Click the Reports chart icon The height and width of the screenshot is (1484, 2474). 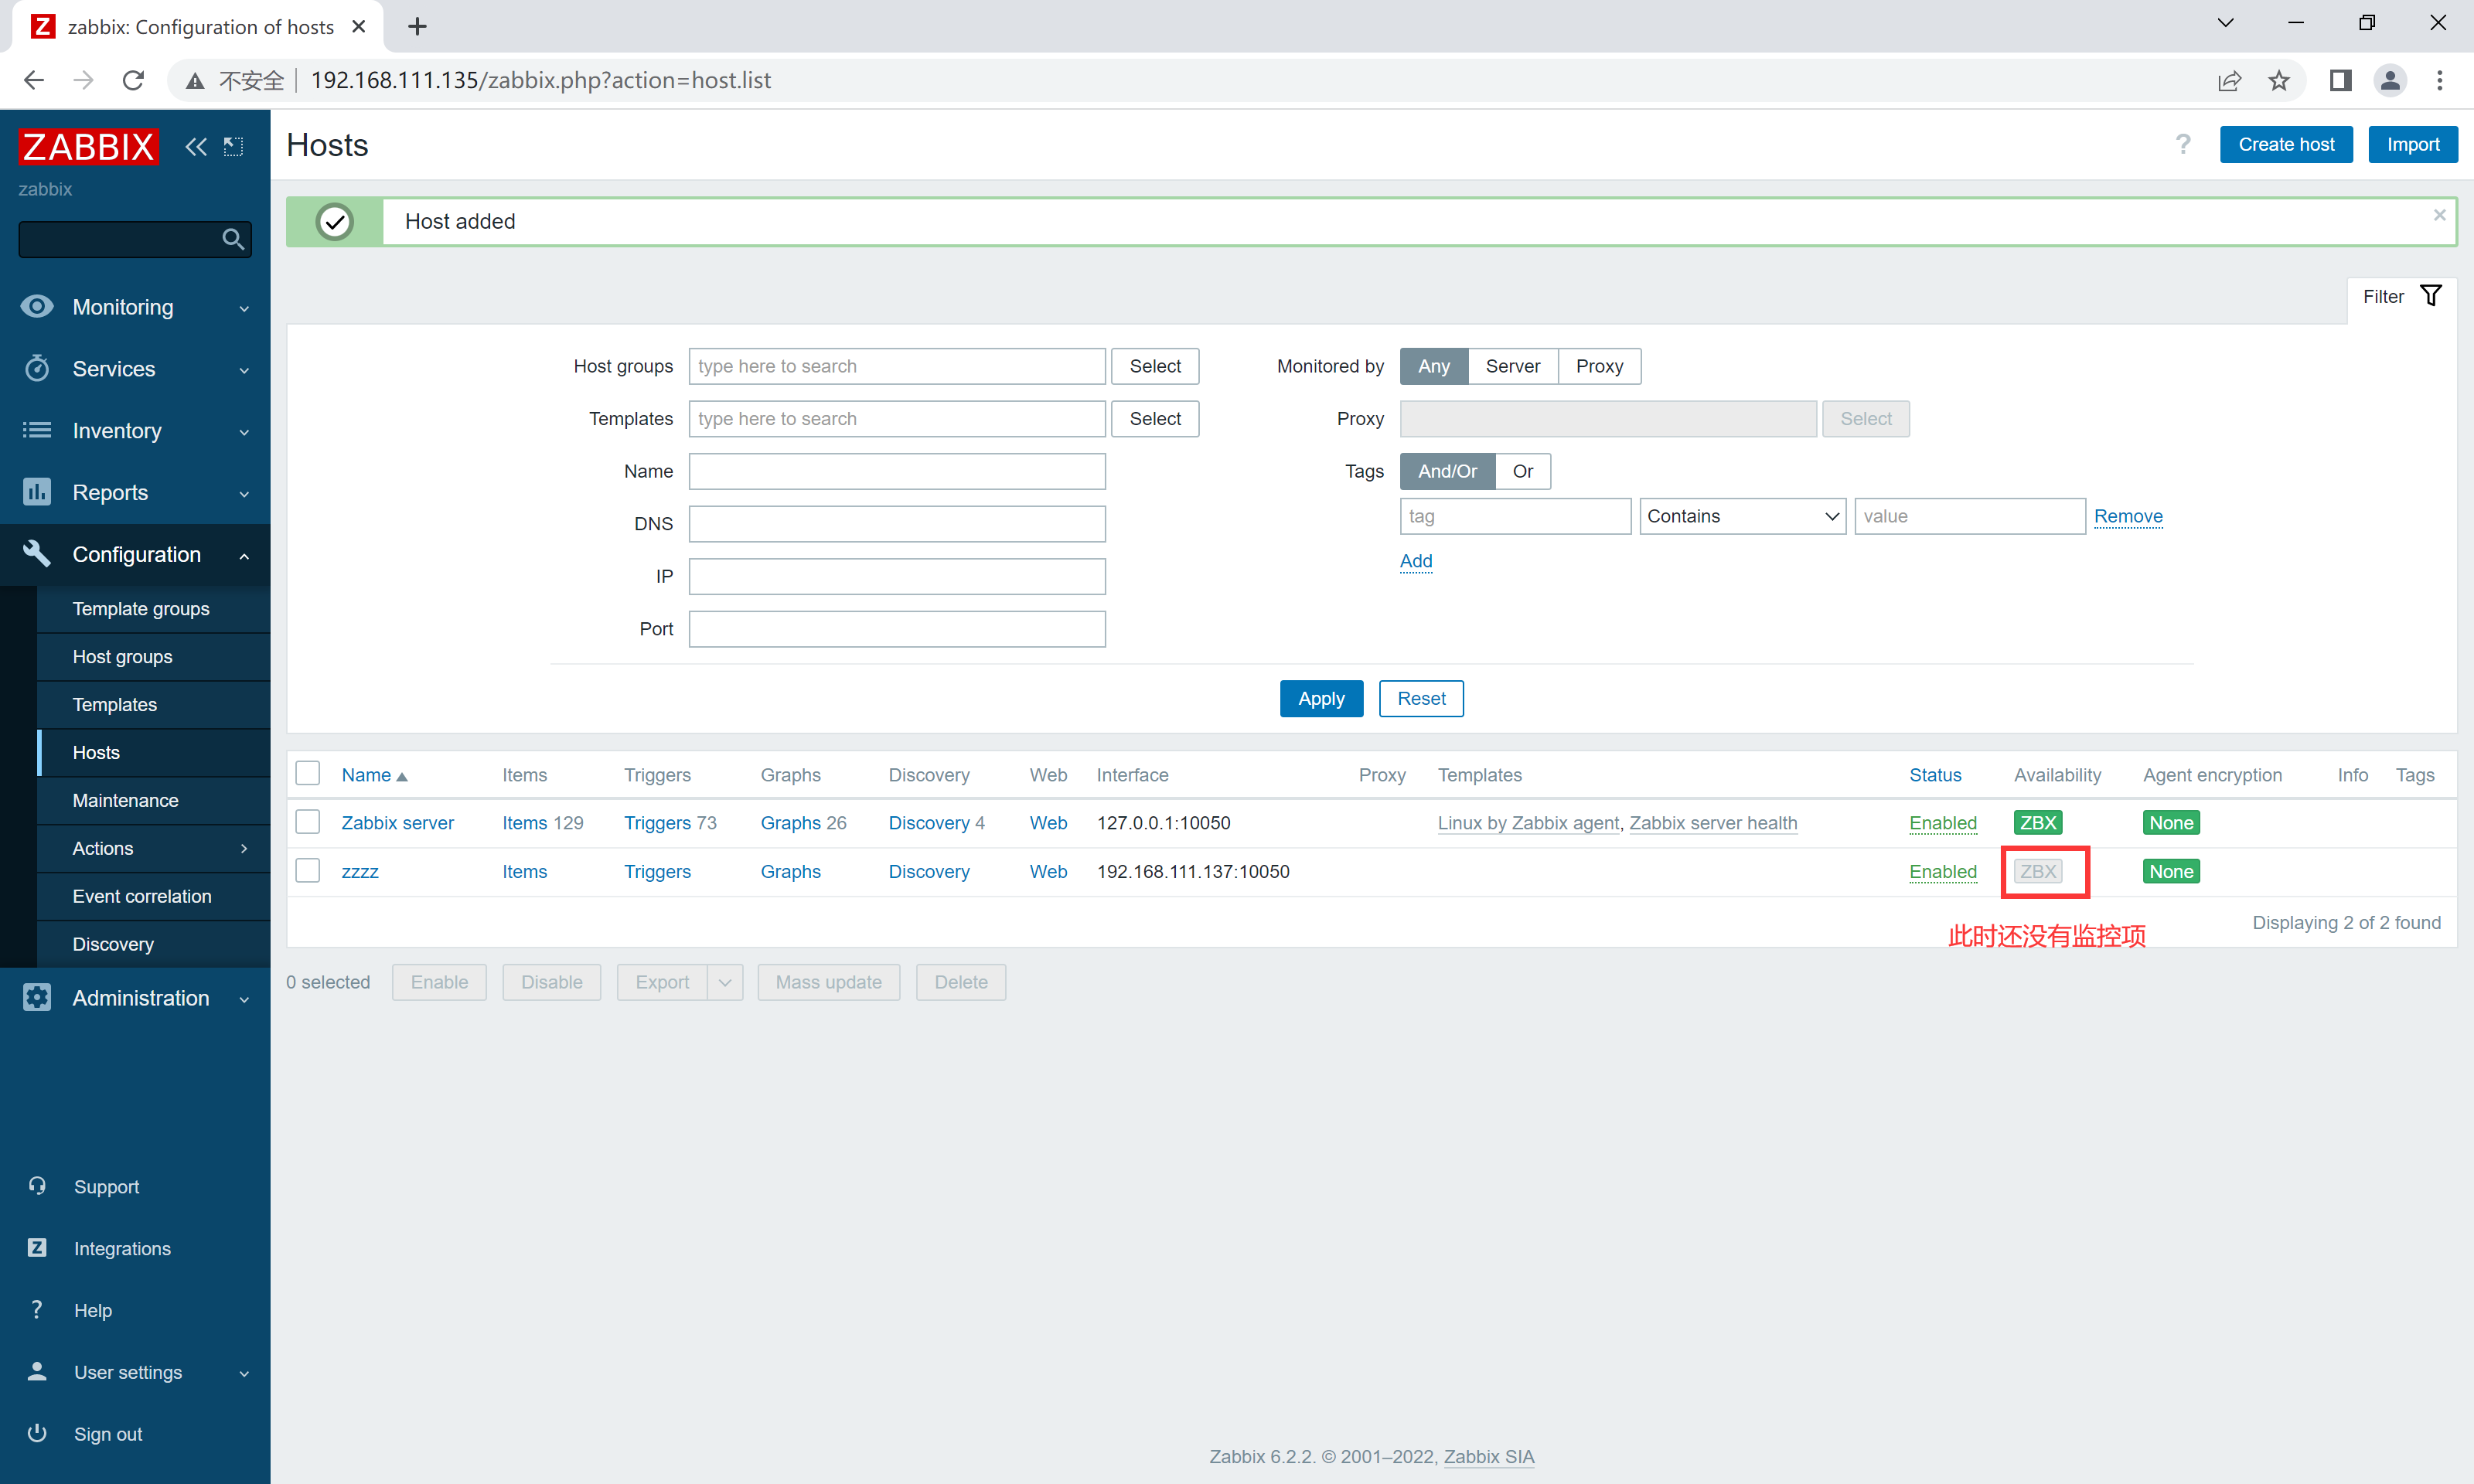coord(37,492)
